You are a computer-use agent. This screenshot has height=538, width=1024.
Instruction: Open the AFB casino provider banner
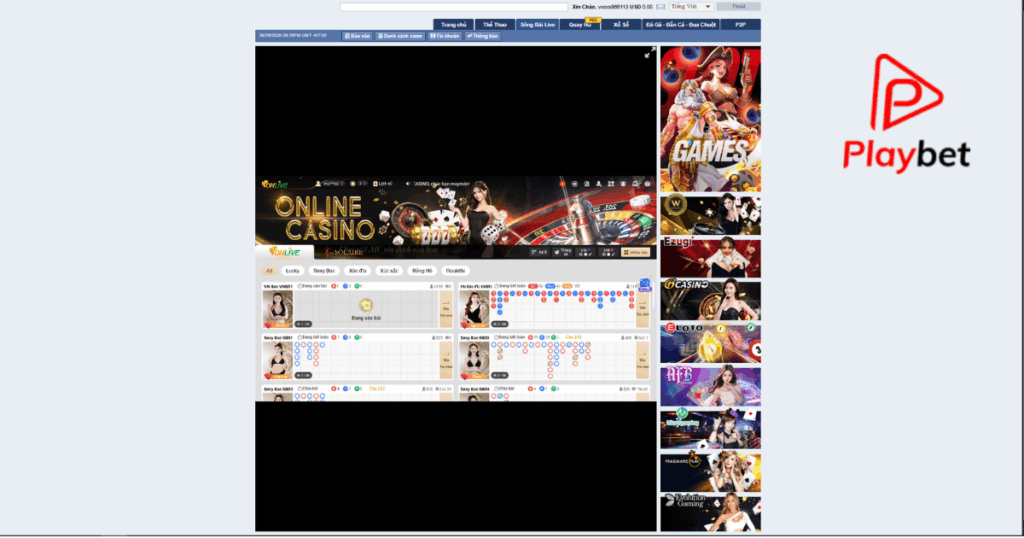tap(711, 386)
